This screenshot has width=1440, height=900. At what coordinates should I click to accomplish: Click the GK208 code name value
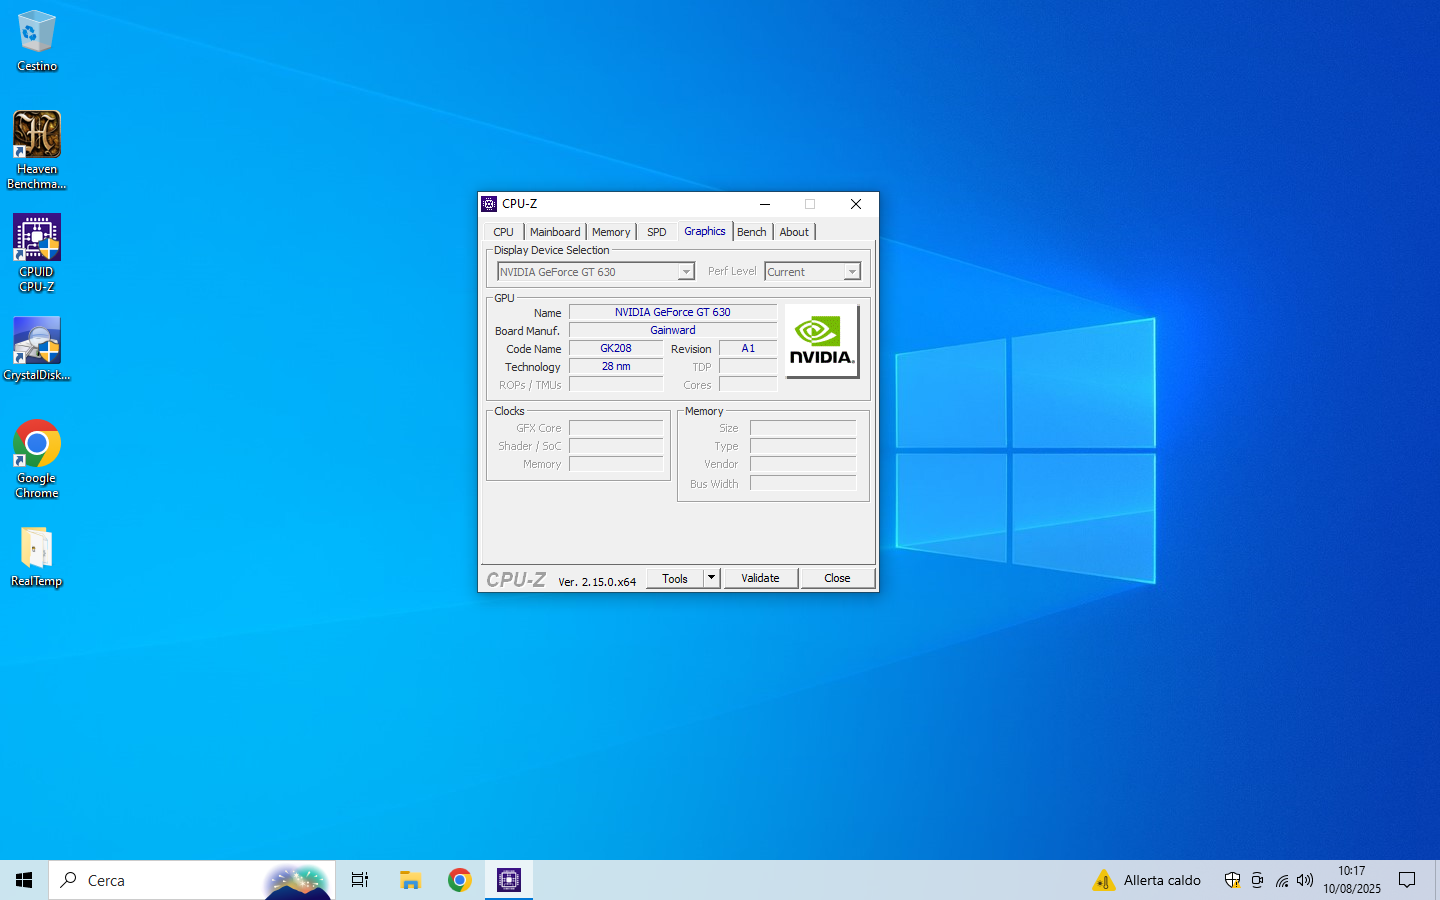click(x=616, y=348)
